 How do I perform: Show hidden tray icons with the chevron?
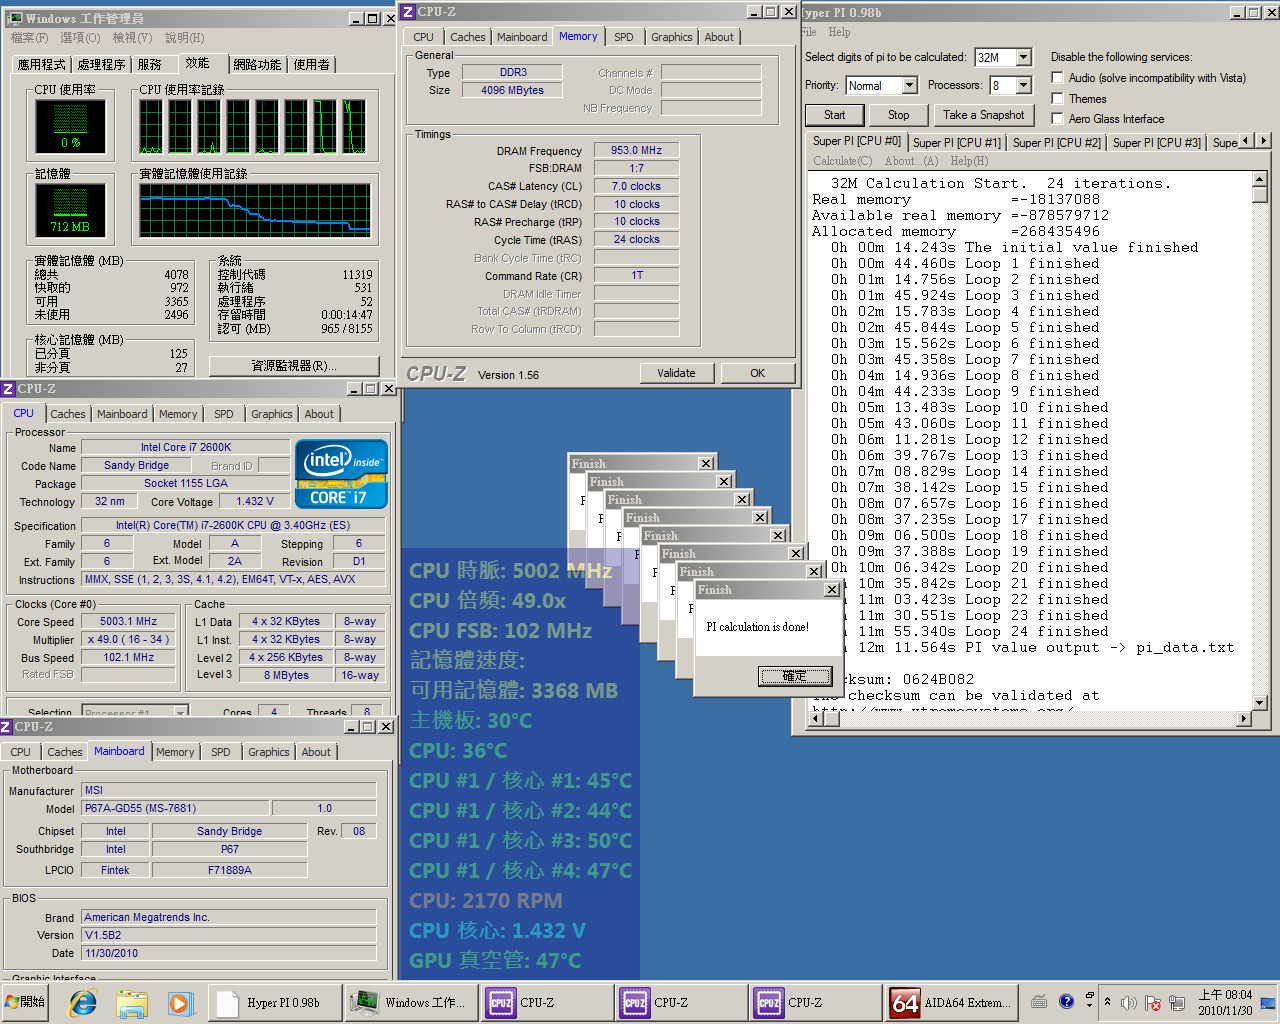(1107, 1001)
